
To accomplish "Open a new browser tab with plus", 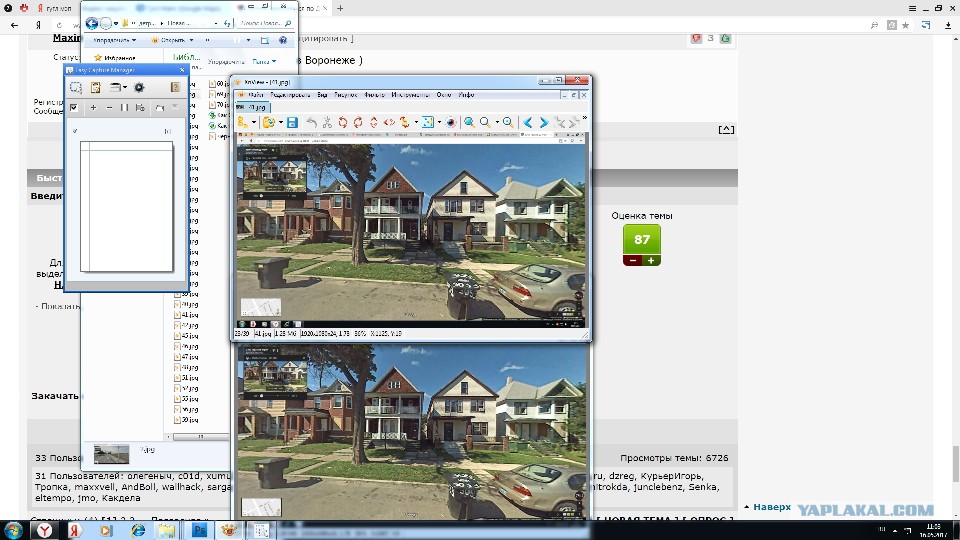I will pos(340,8).
